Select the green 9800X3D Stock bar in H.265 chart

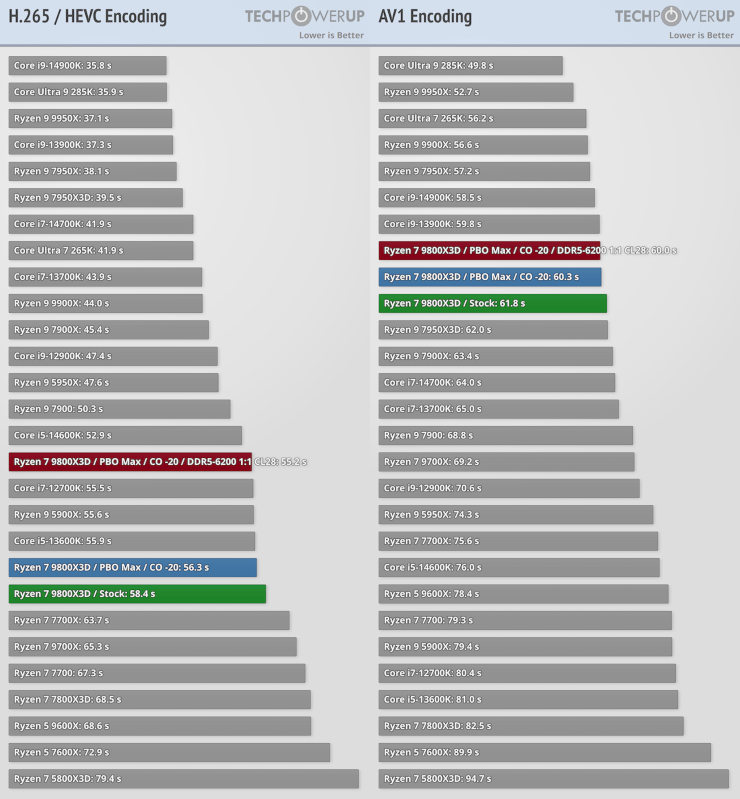pos(137,594)
